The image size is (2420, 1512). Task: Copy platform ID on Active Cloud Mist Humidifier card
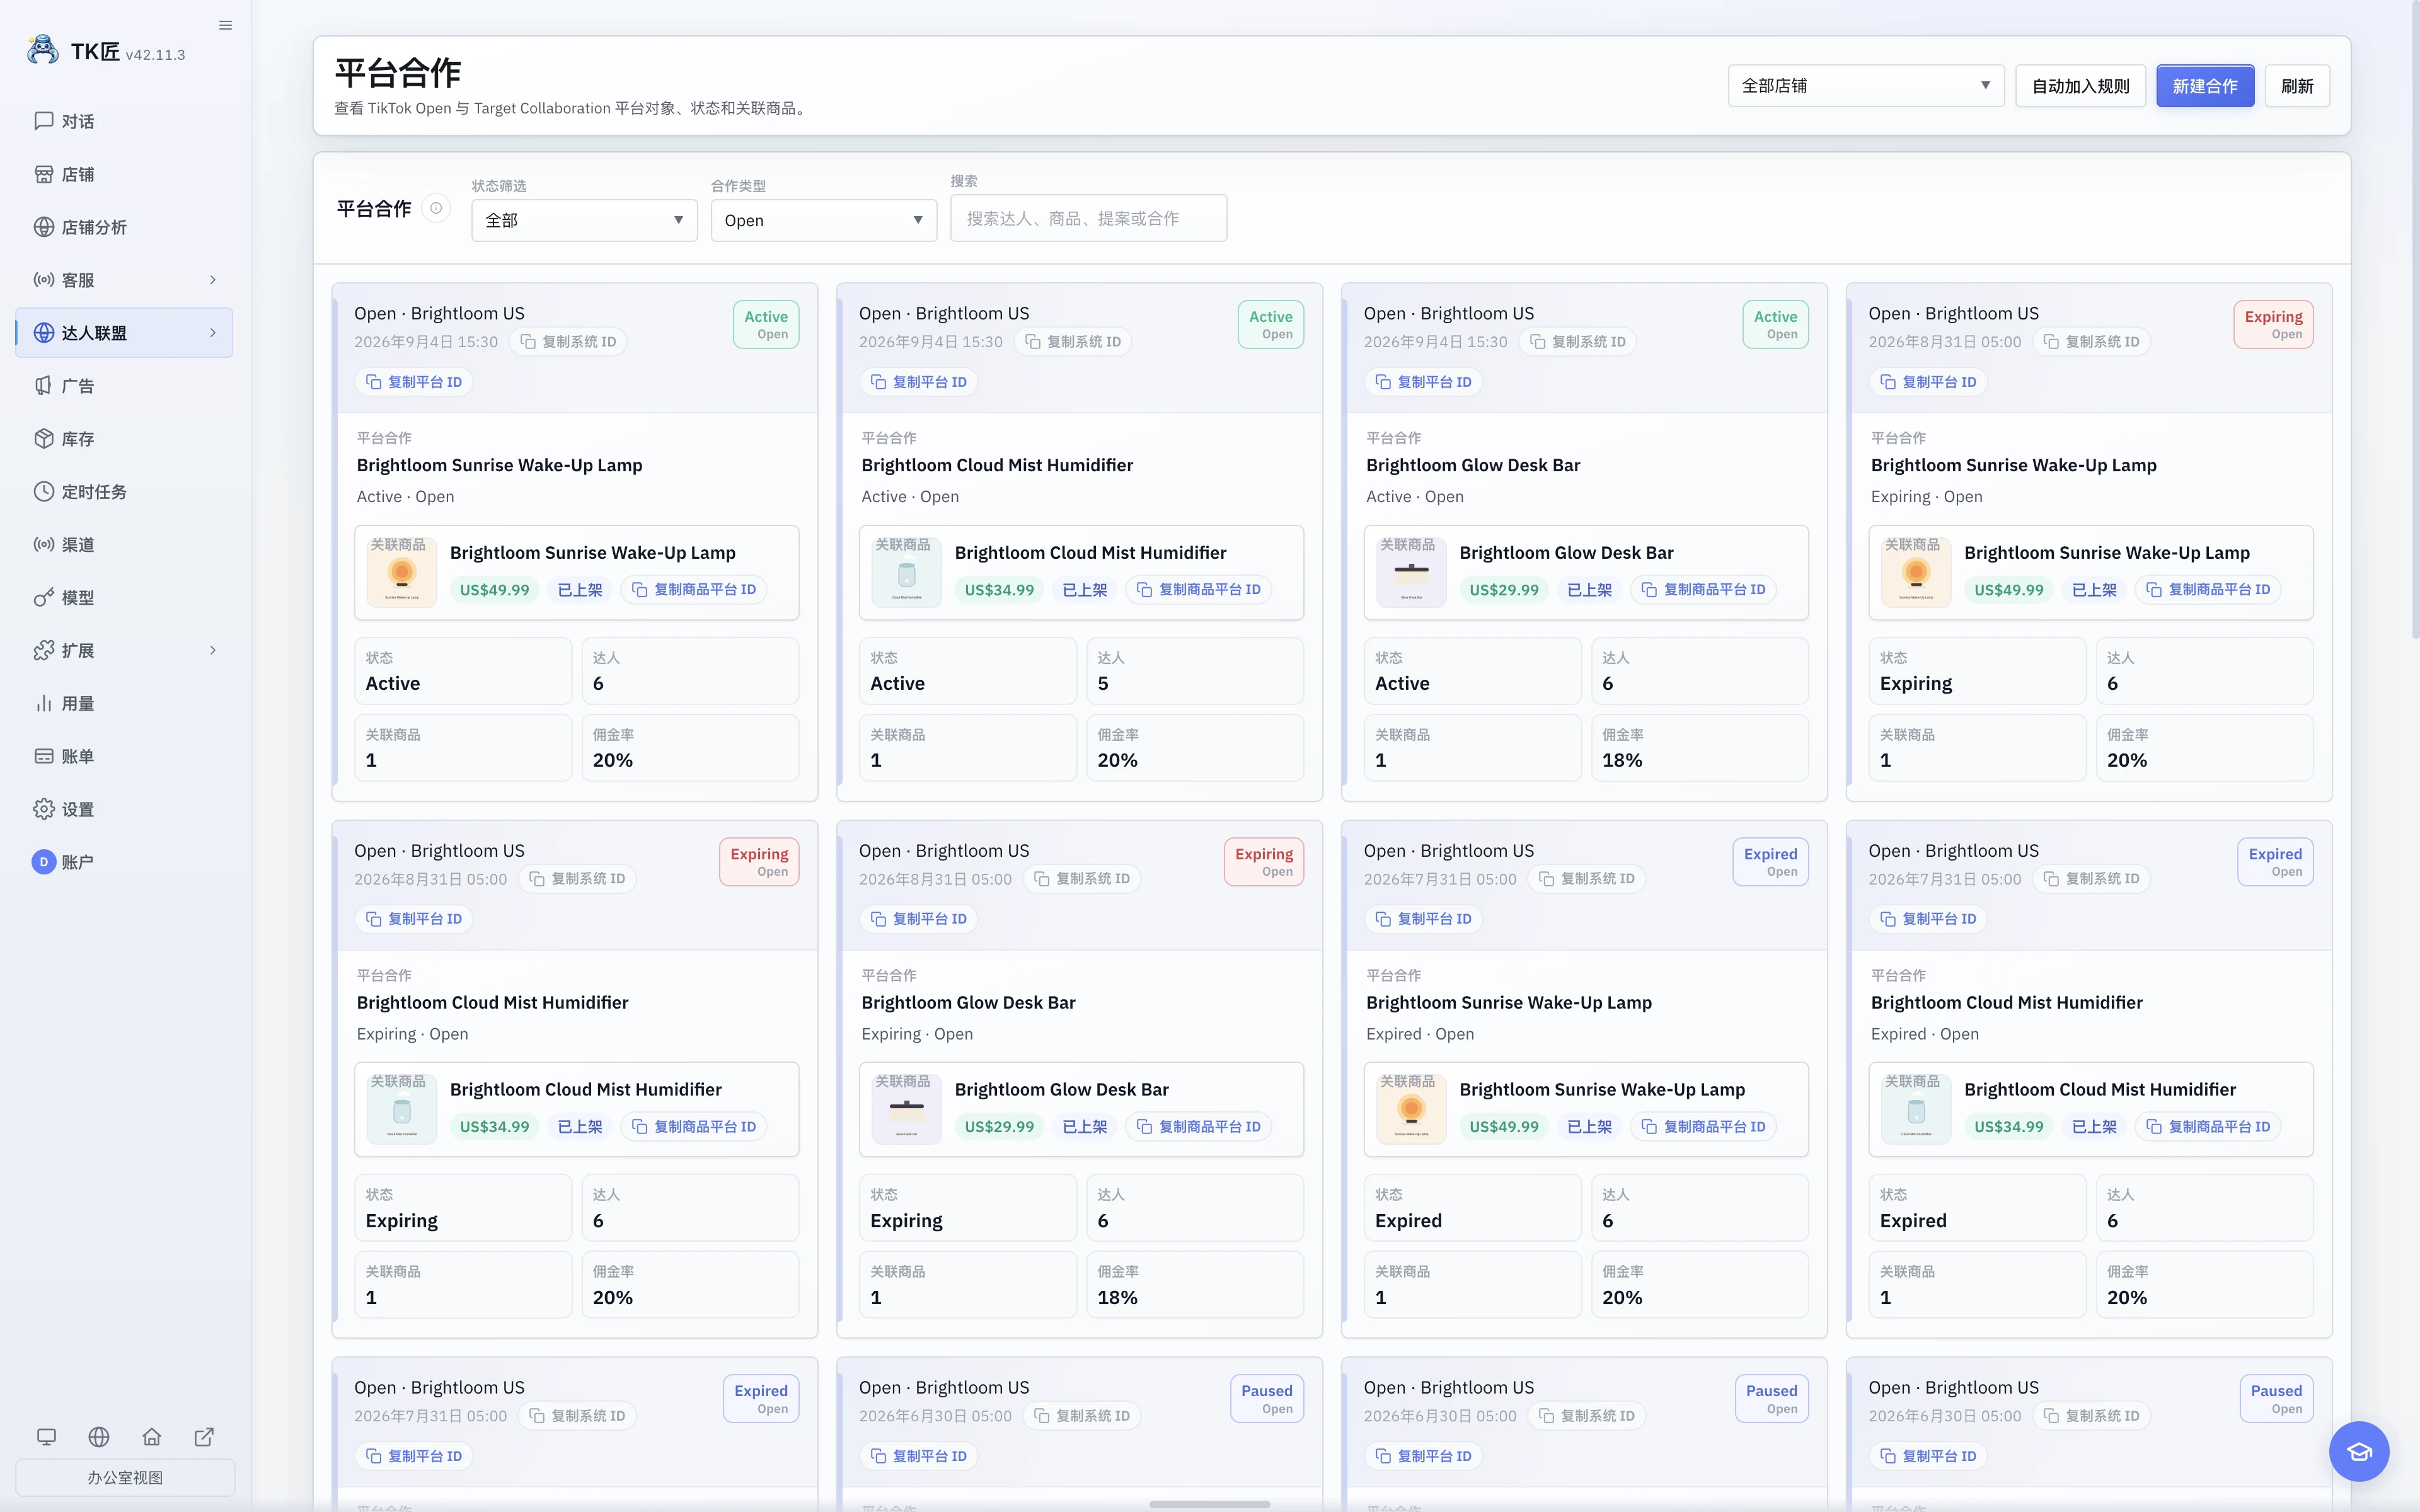pyautogui.click(x=918, y=382)
